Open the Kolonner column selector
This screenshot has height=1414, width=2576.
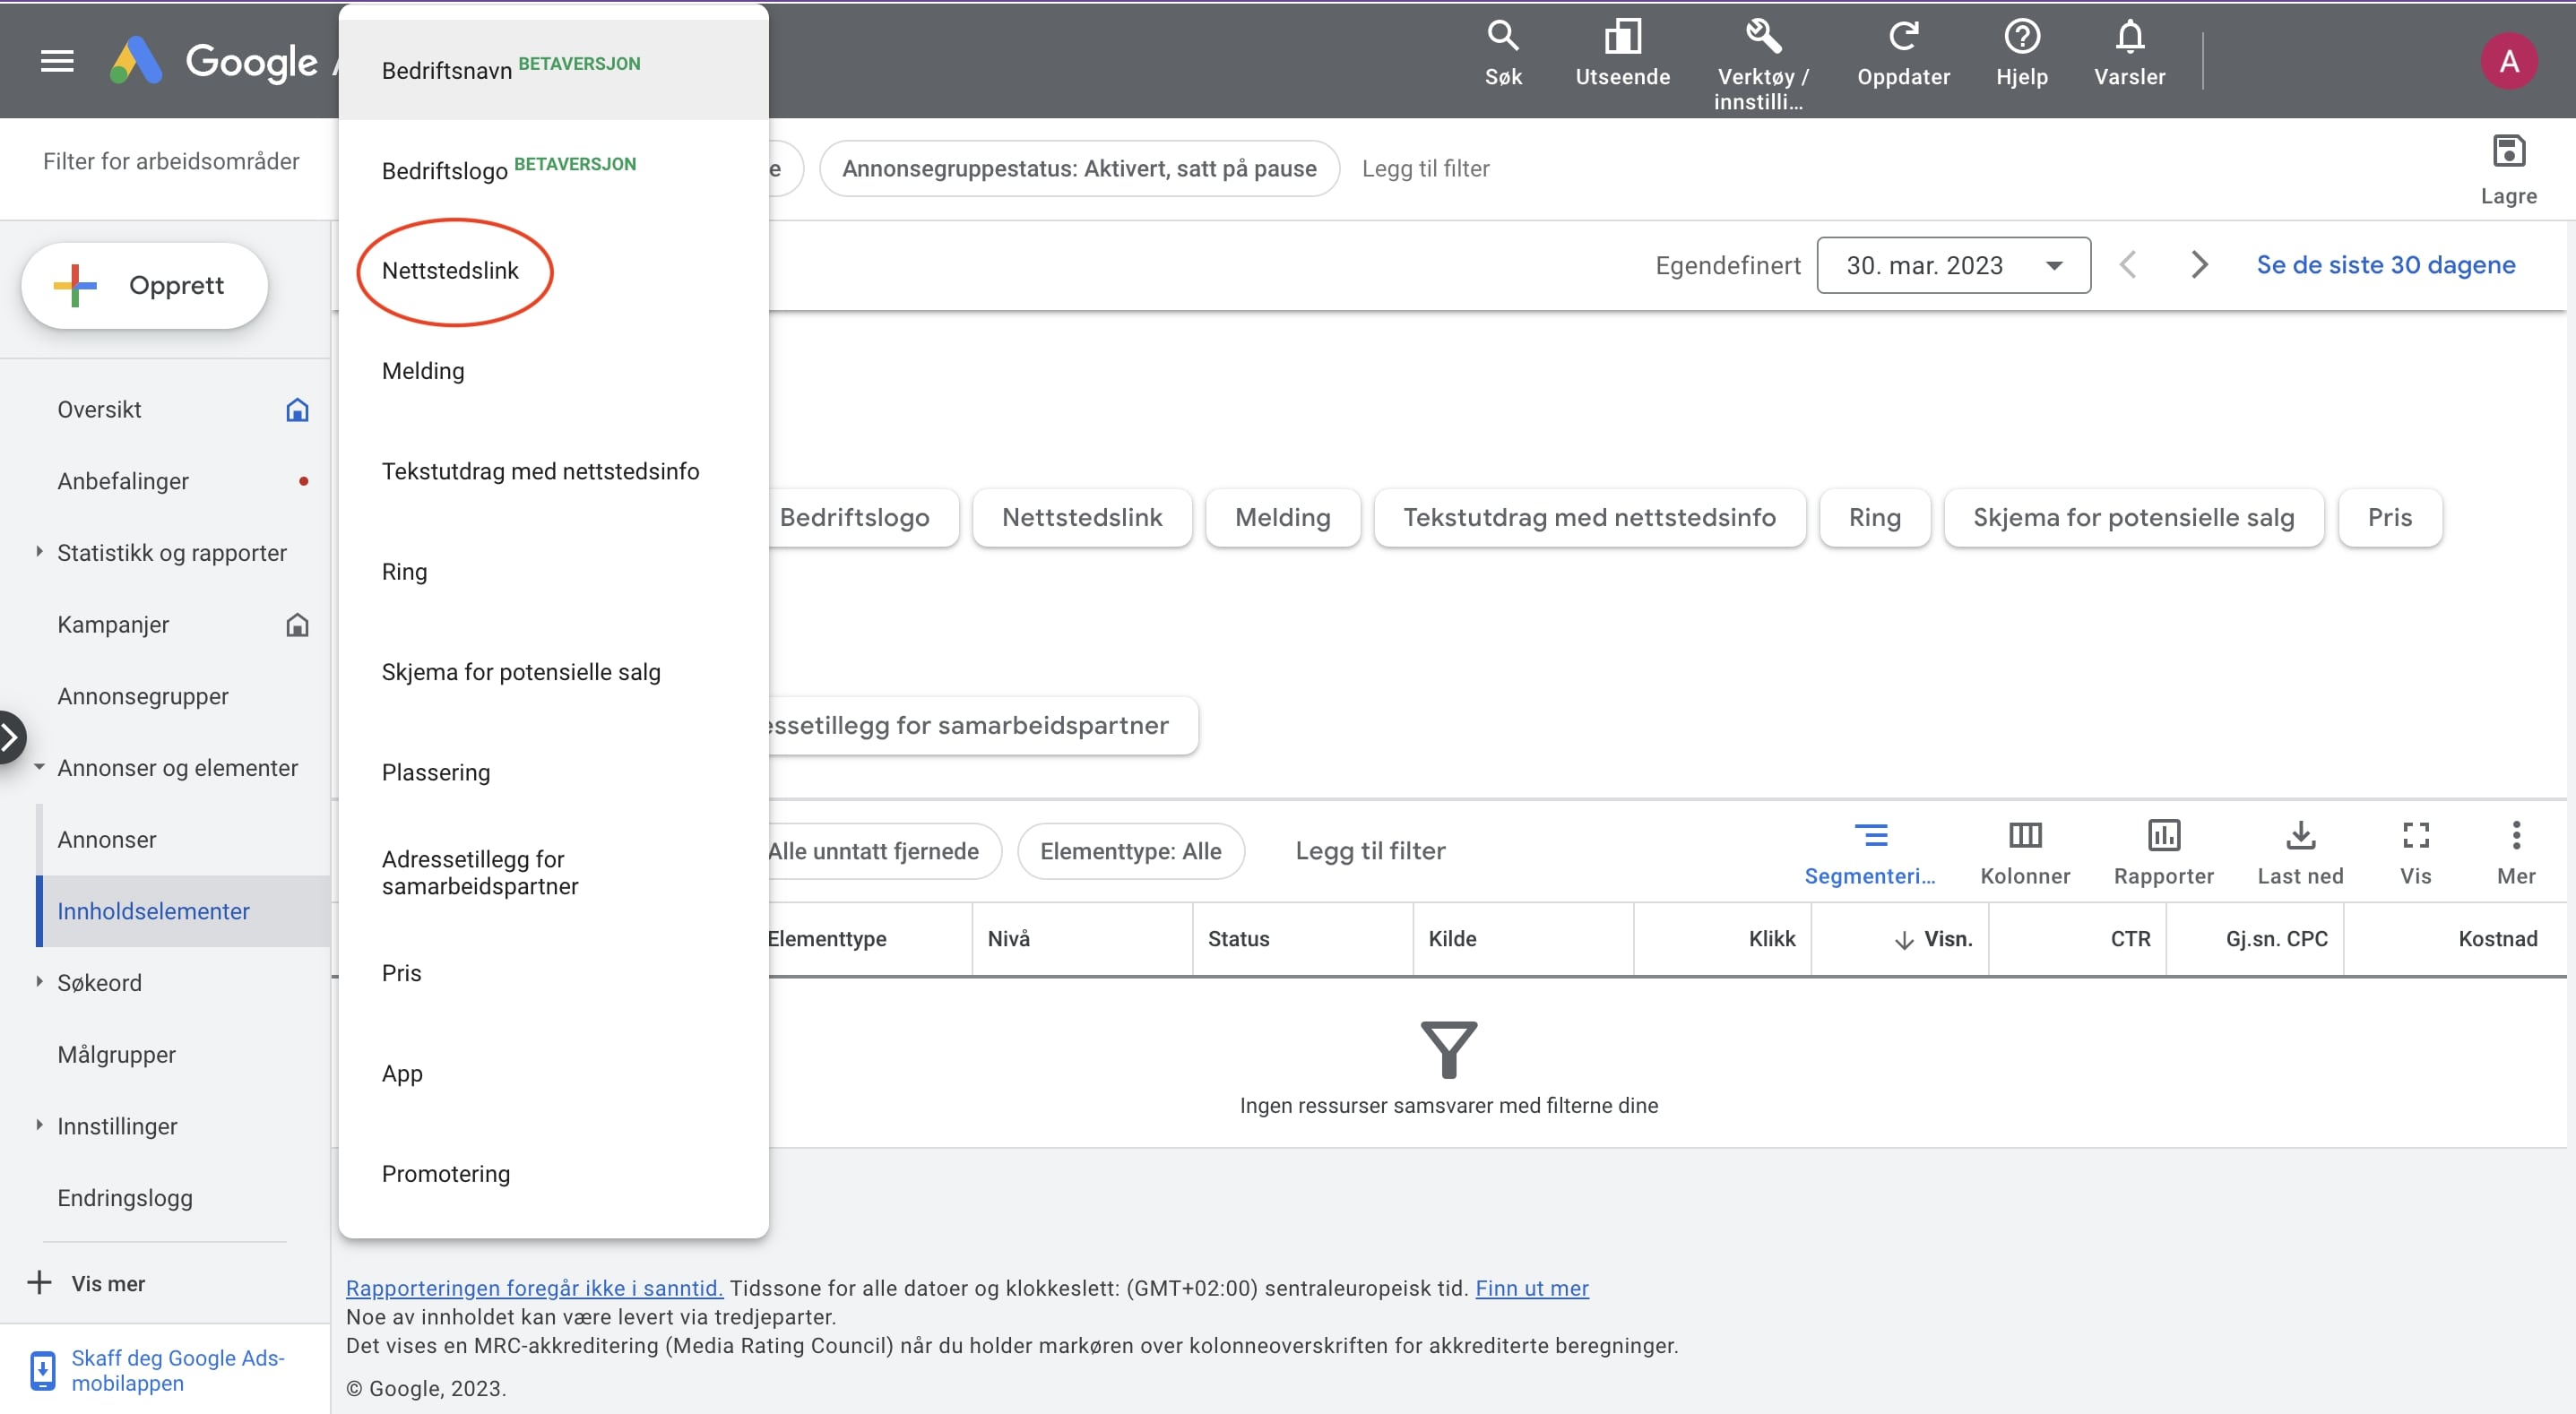2025,835
